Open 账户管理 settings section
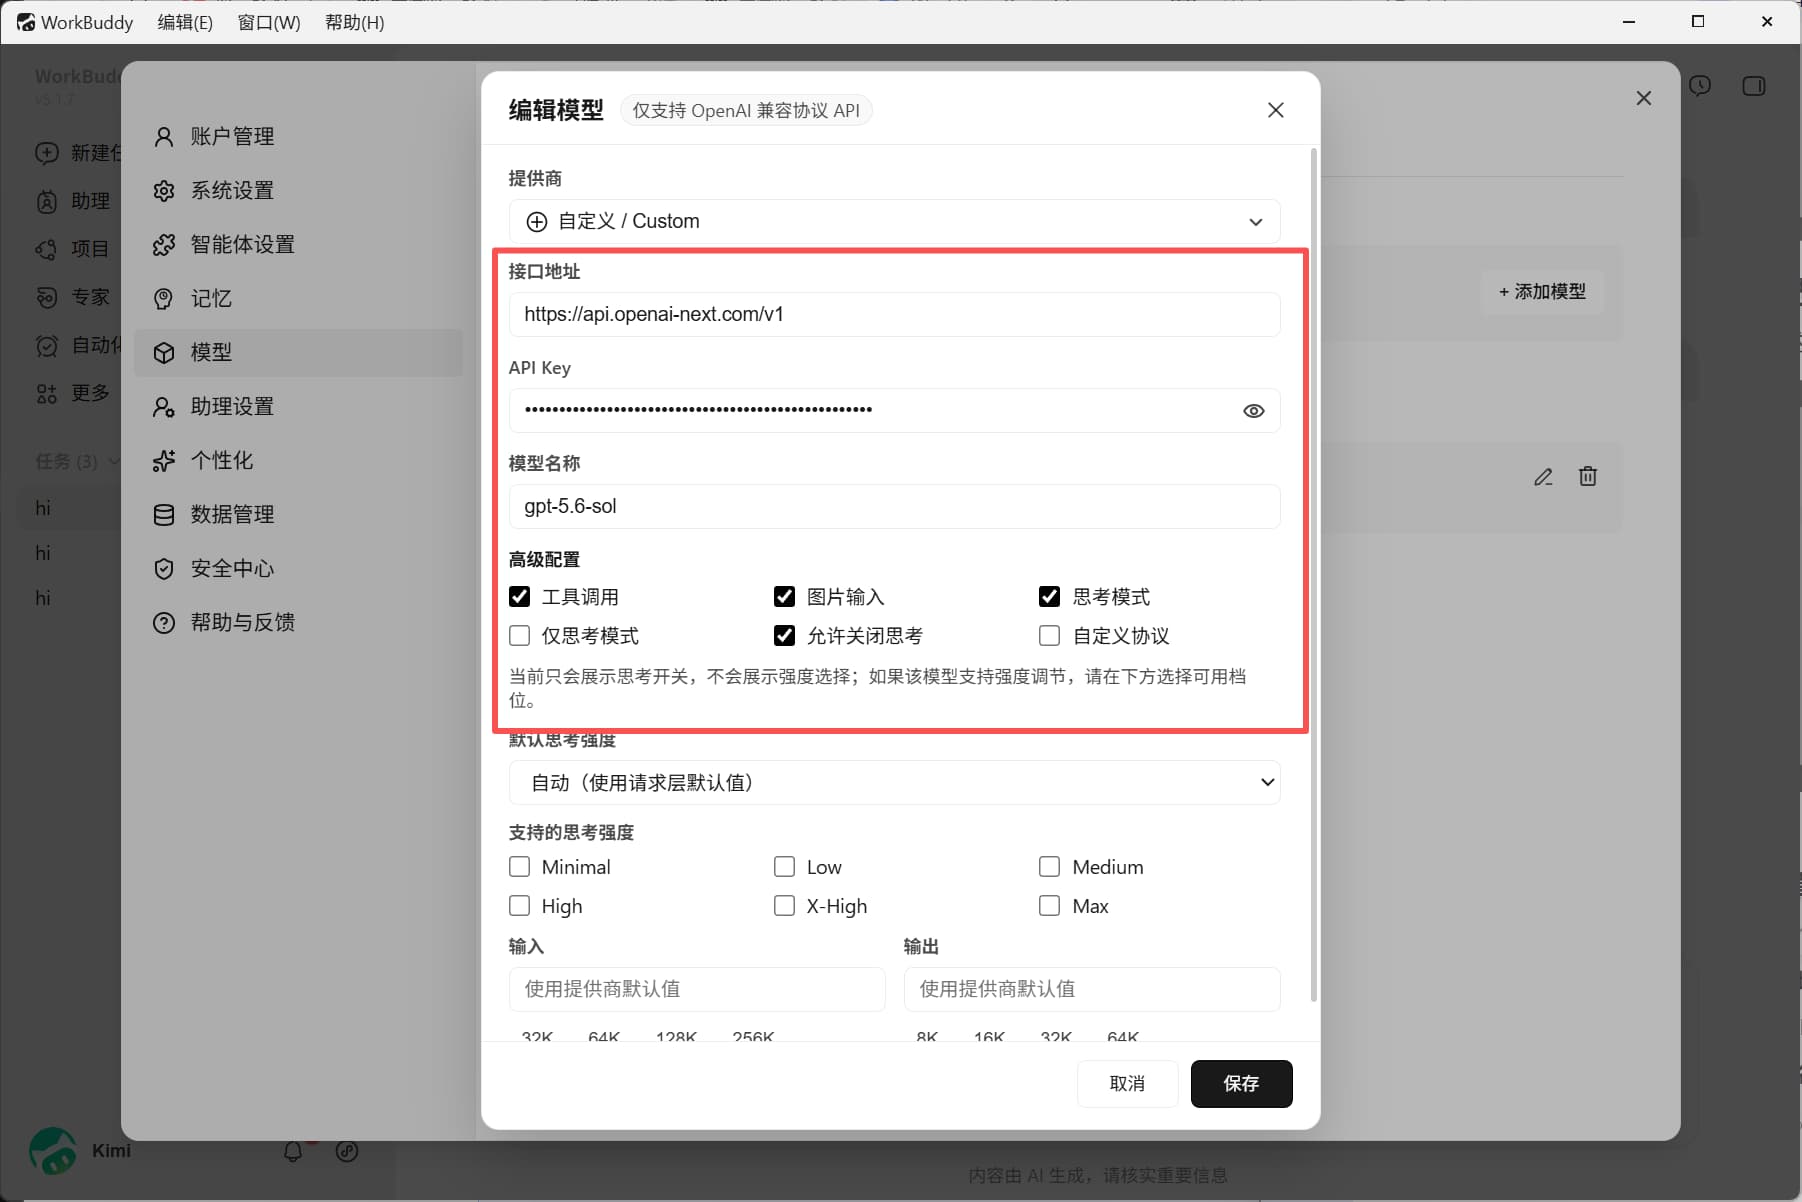 click(x=298, y=136)
